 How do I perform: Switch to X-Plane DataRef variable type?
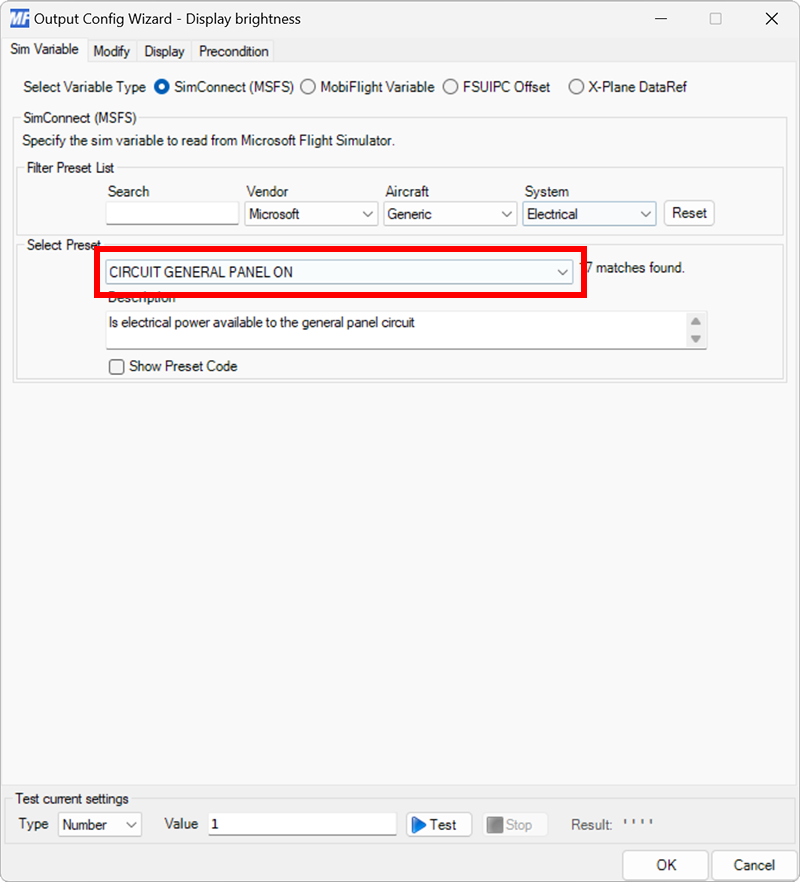click(x=576, y=87)
